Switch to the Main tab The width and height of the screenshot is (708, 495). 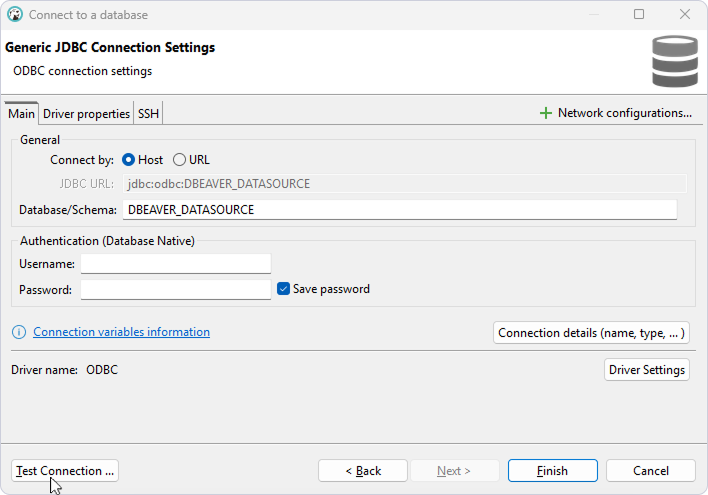[21, 114]
